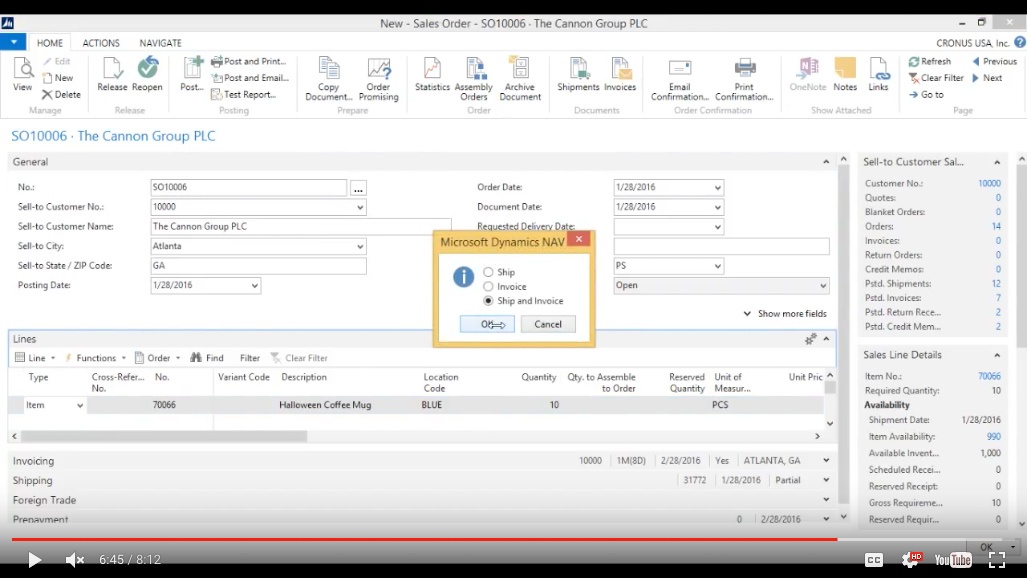
Task: Open Statistics for the order
Action: (432, 74)
